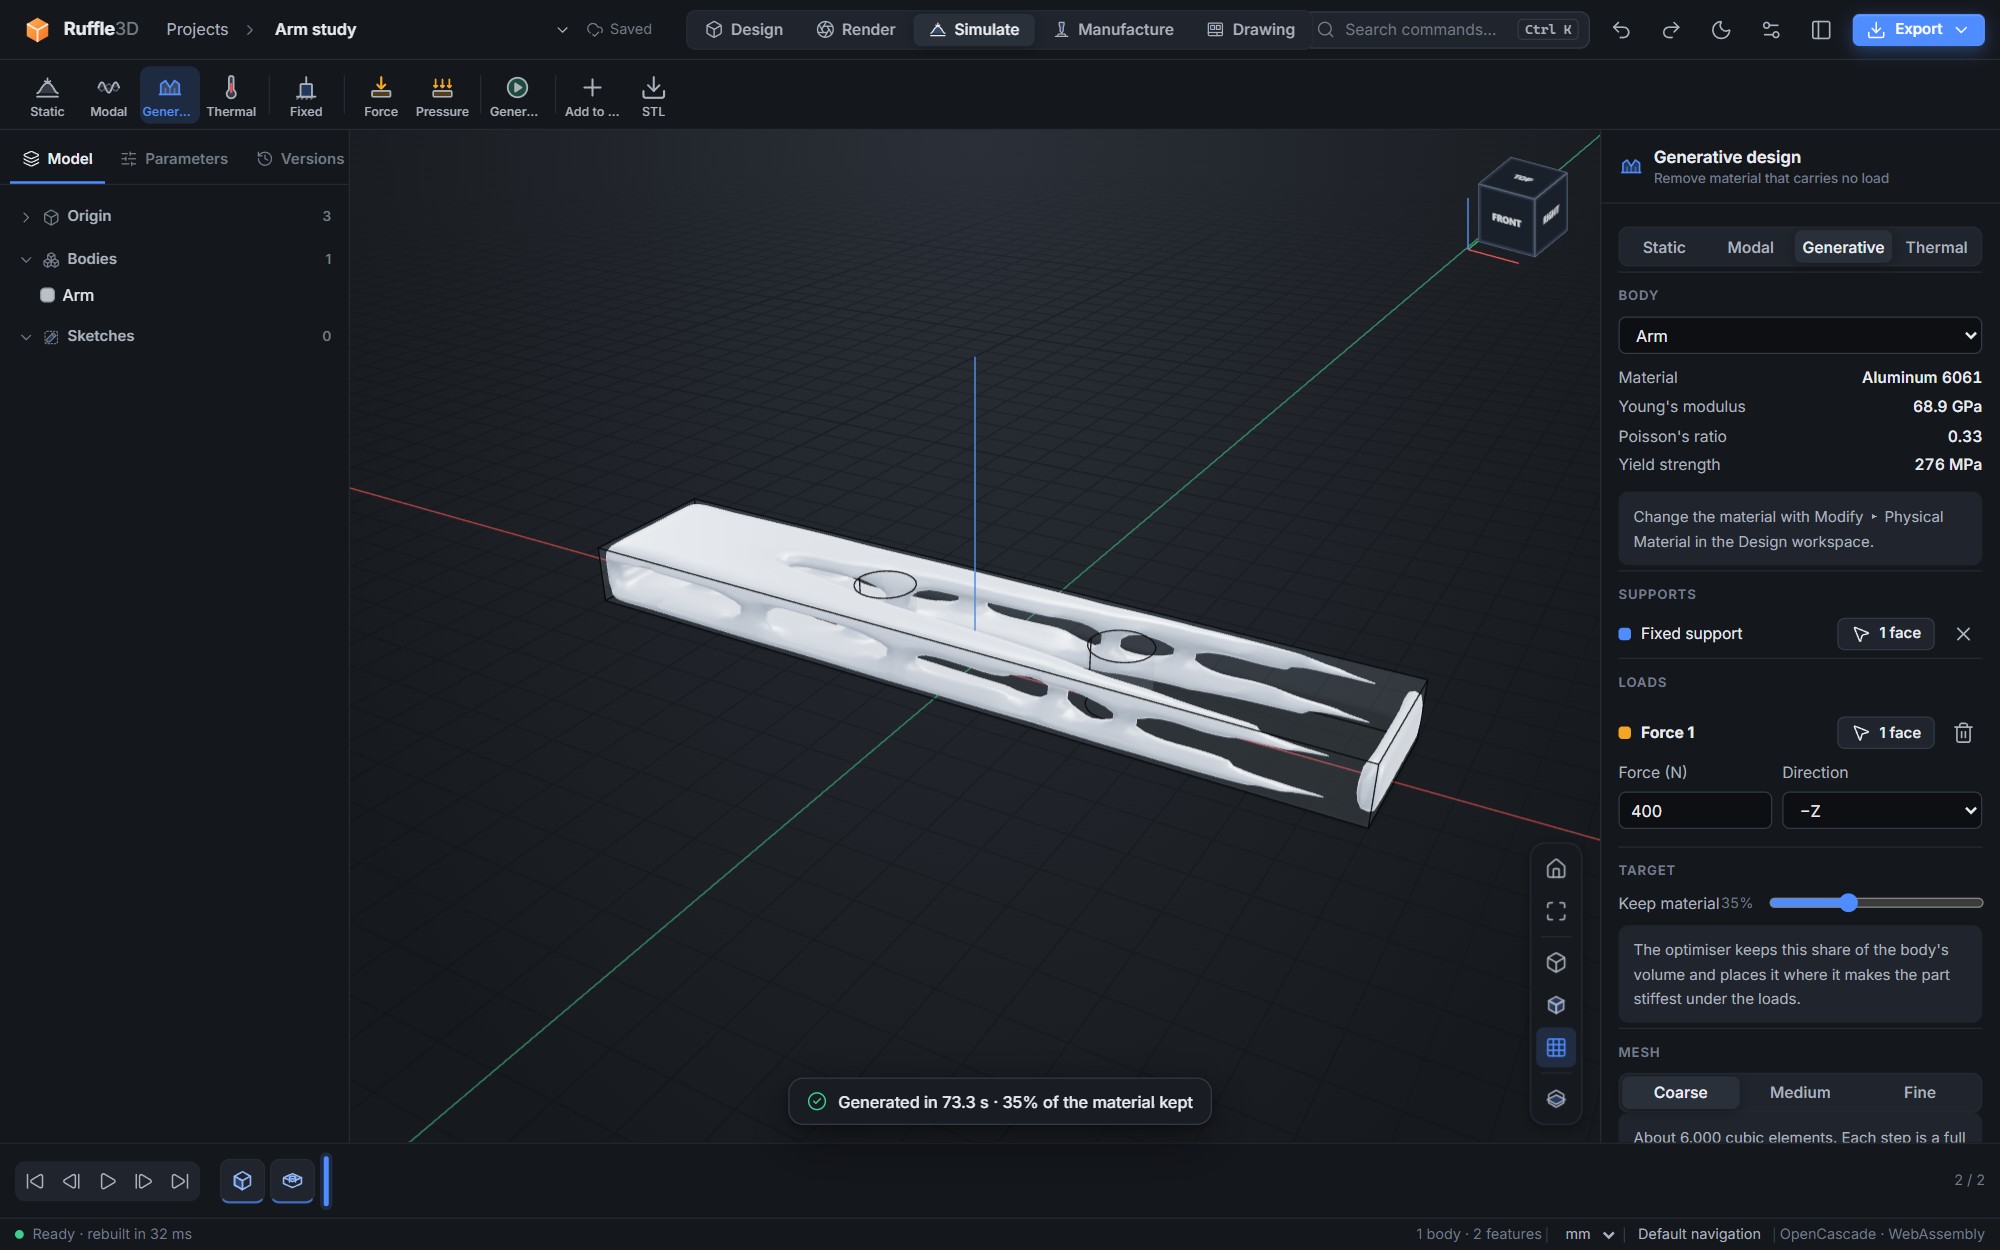Pick face for Force 1
Viewport: 2000px width, 1250px height.
[1885, 733]
